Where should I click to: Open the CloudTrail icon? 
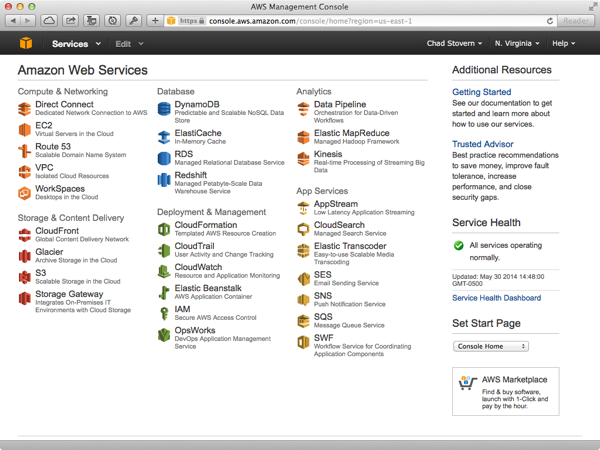(164, 250)
